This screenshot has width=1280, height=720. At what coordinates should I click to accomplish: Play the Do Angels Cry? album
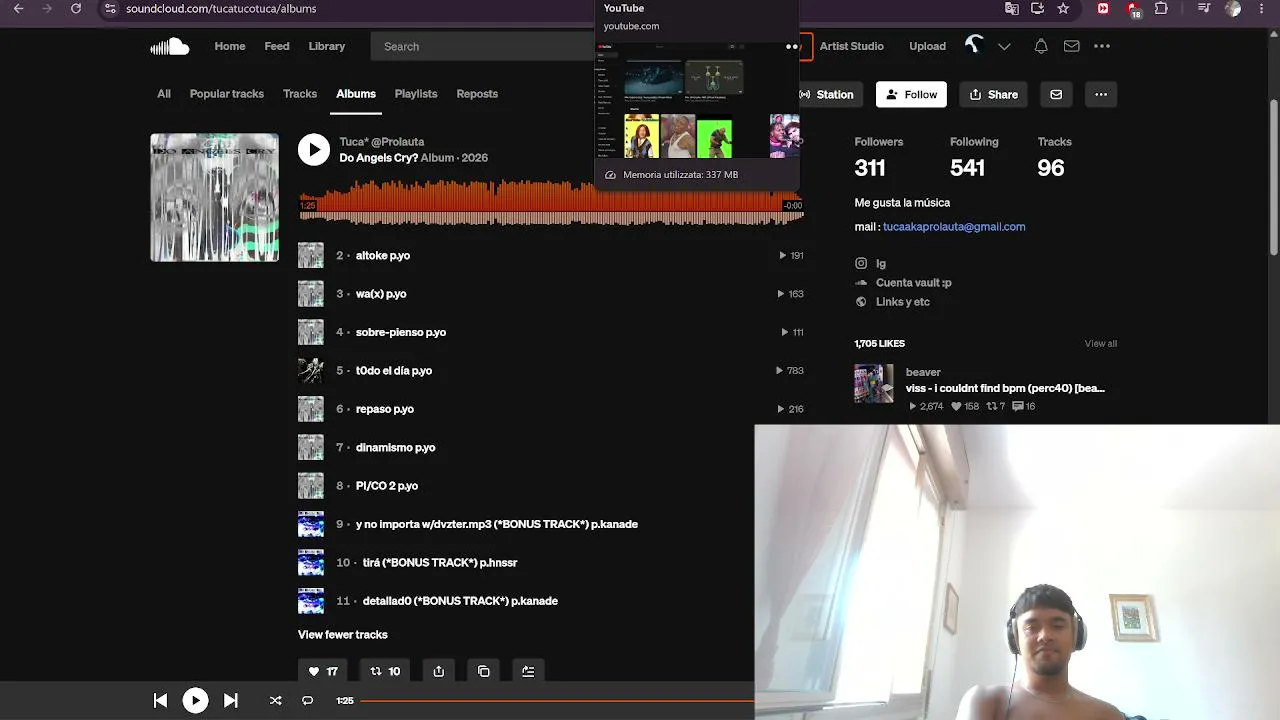click(x=313, y=150)
